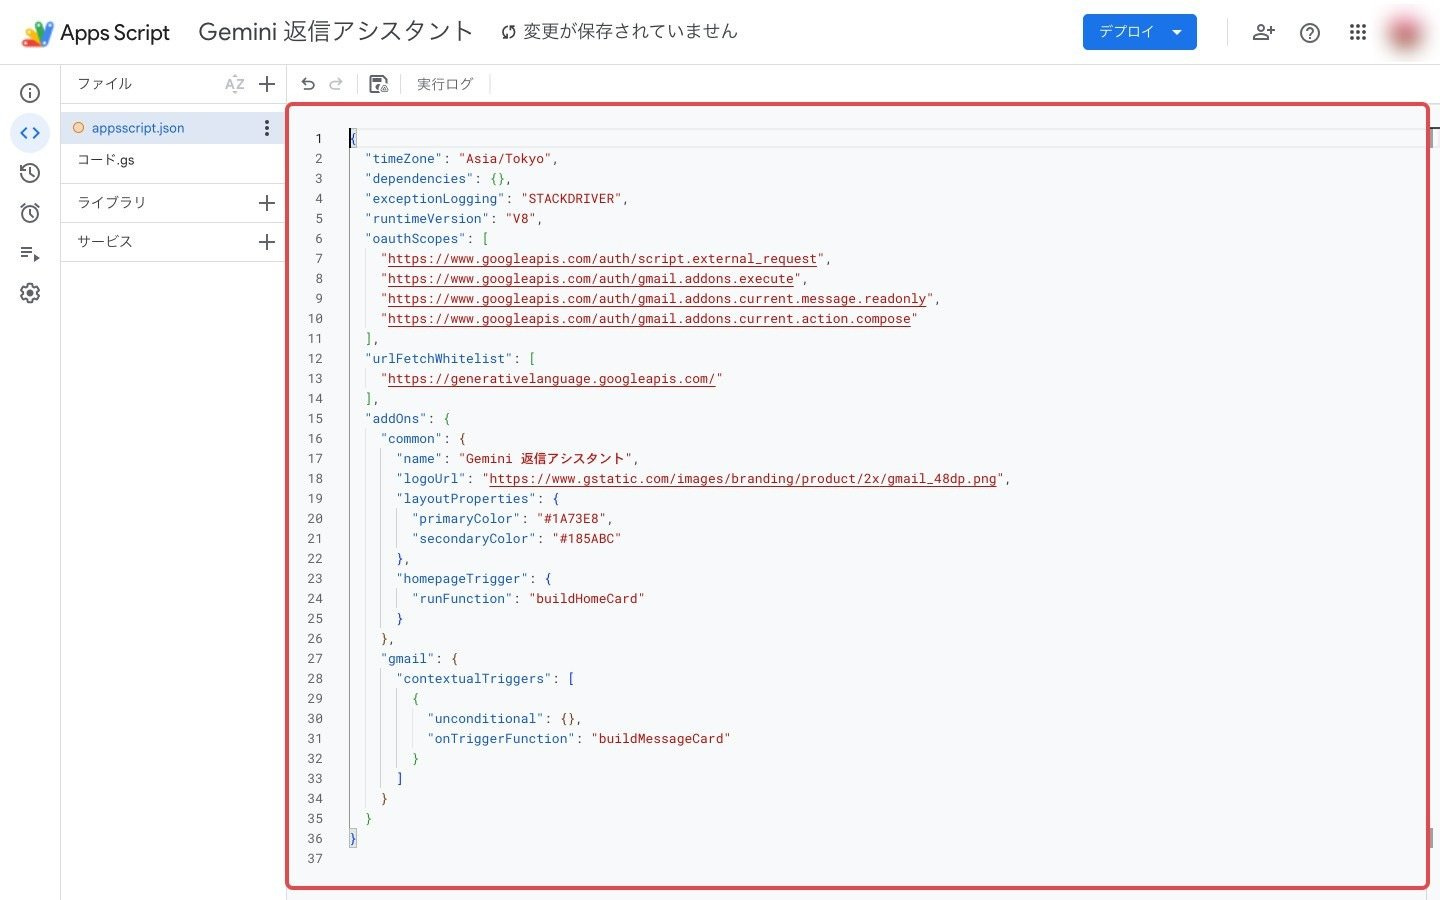Open appsscript.json more options menu
The width and height of the screenshot is (1440, 900).
pyautogui.click(x=267, y=128)
